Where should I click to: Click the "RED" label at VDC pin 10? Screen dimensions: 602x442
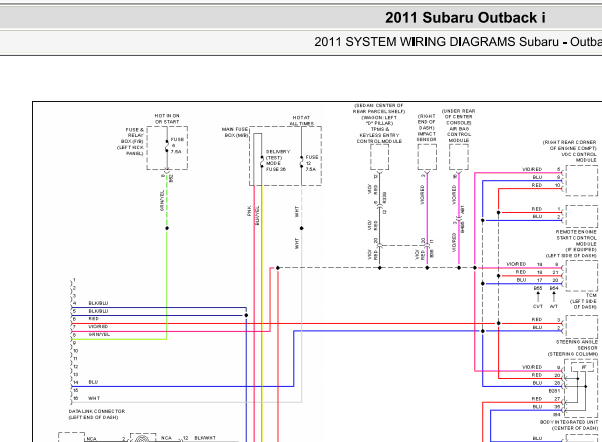coord(537,185)
